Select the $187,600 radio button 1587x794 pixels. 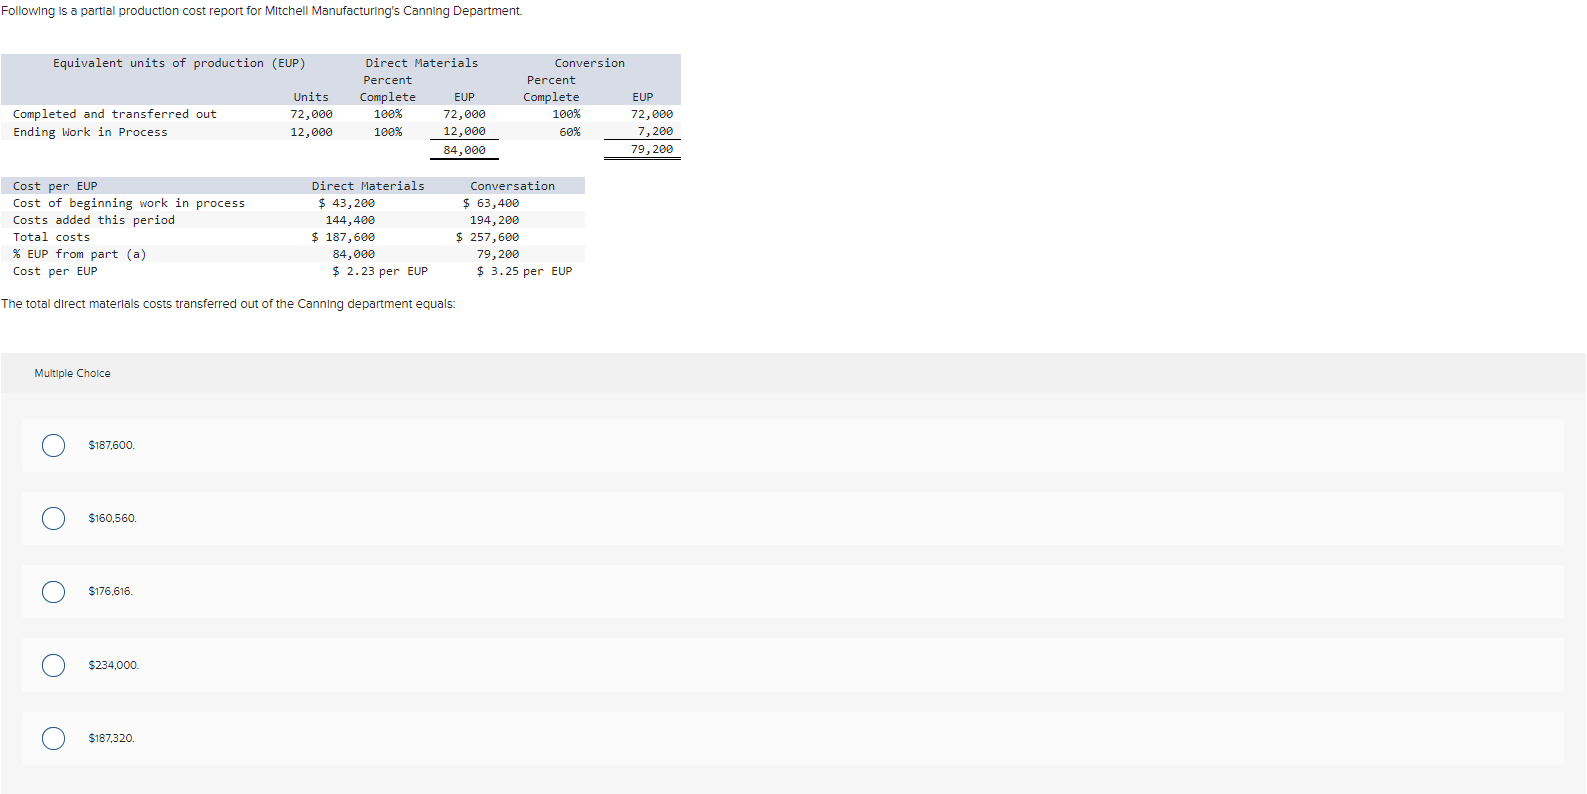tap(54, 445)
